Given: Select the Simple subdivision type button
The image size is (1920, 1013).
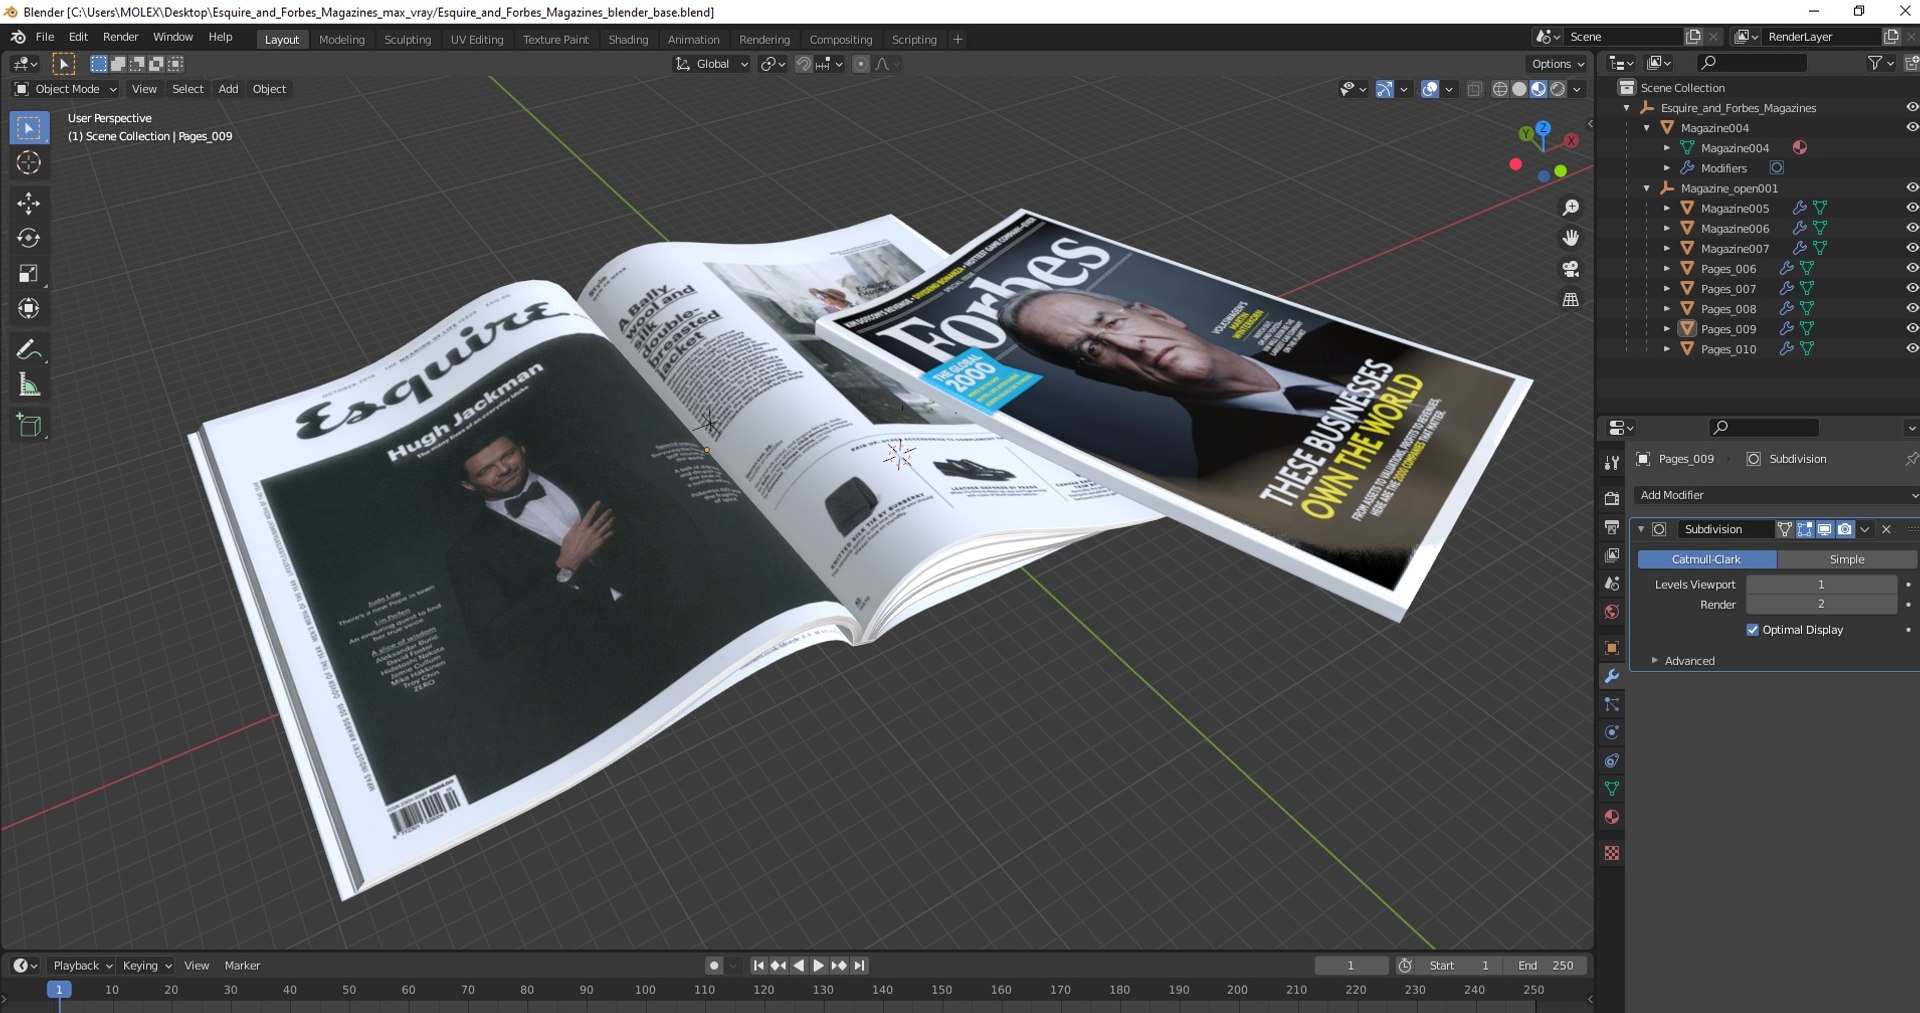Looking at the screenshot, I should tap(1847, 559).
